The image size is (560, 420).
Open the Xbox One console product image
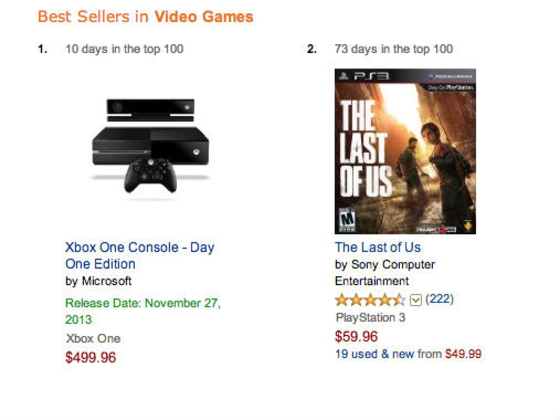pos(150,146)
